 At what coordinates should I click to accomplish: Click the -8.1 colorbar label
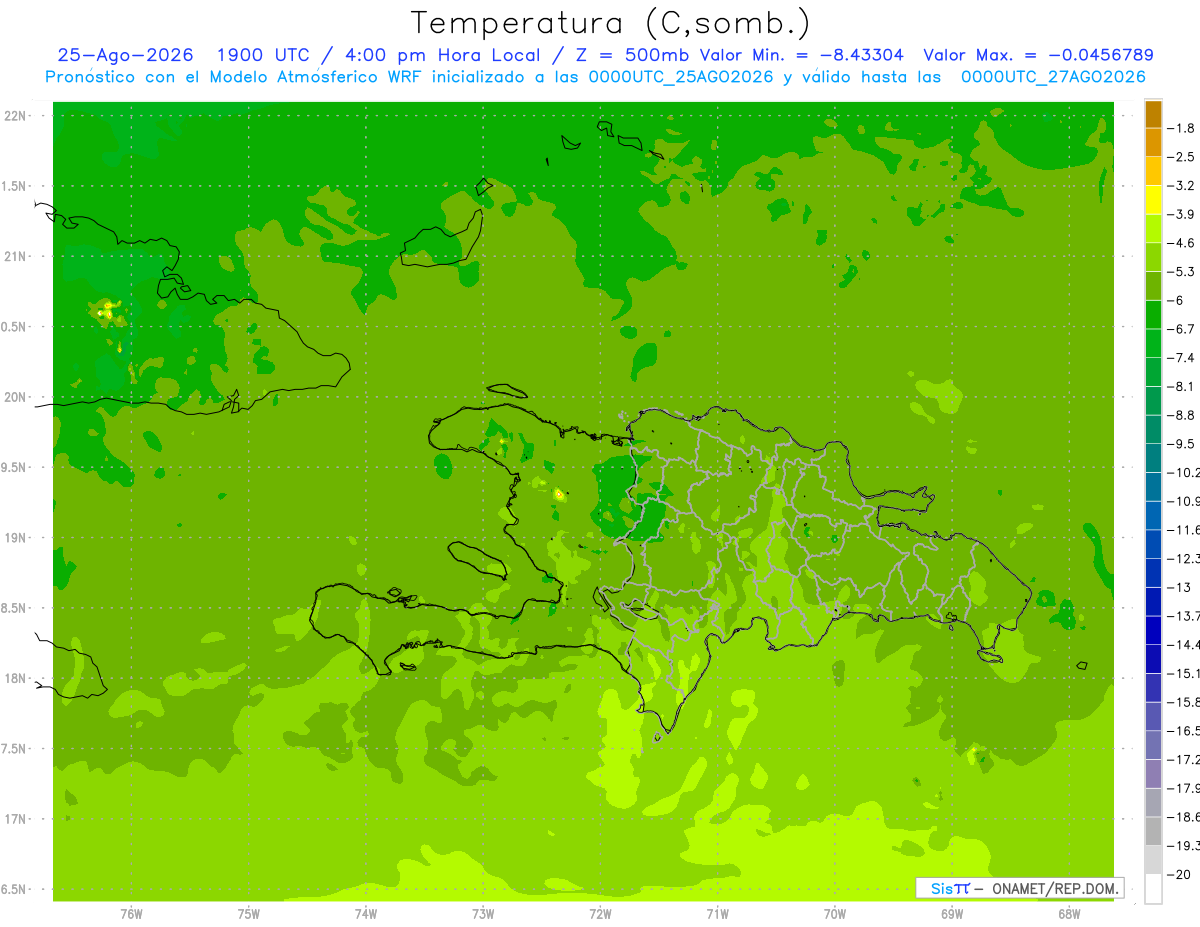click(x=1181, y=387)
